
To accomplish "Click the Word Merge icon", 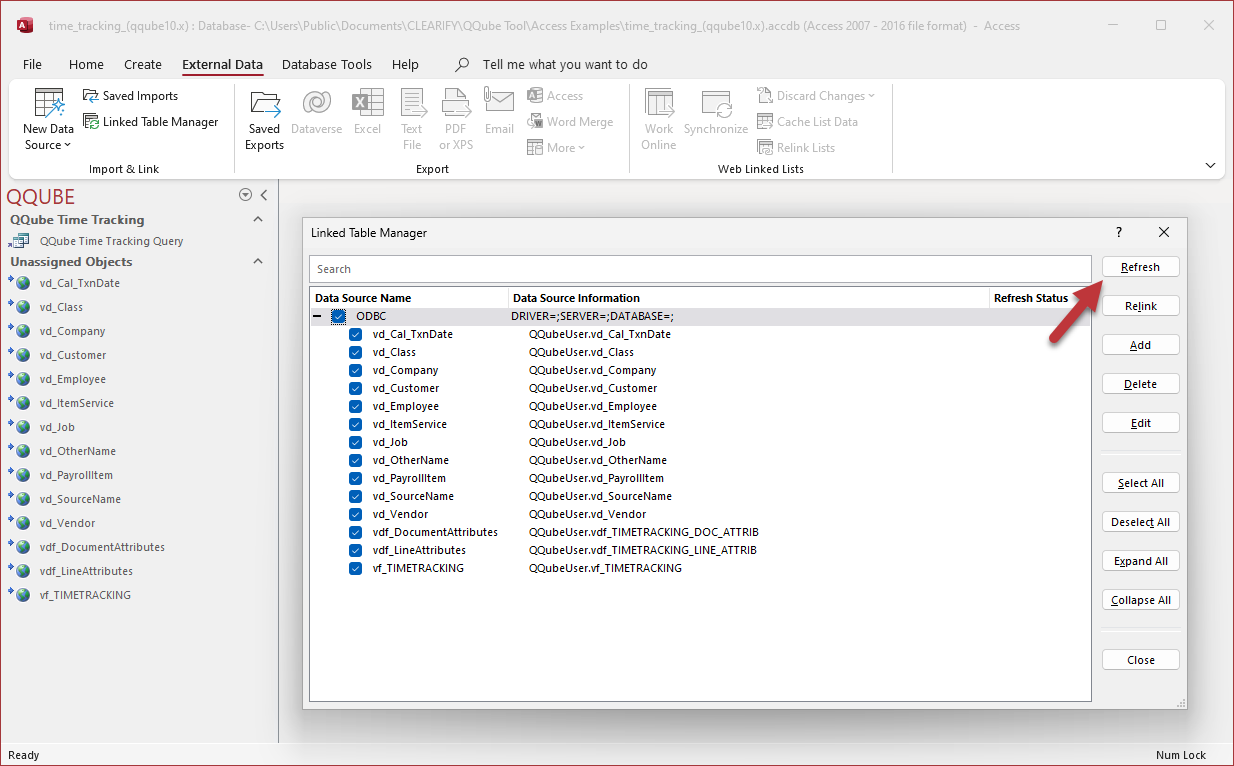I will pos(535,122).
